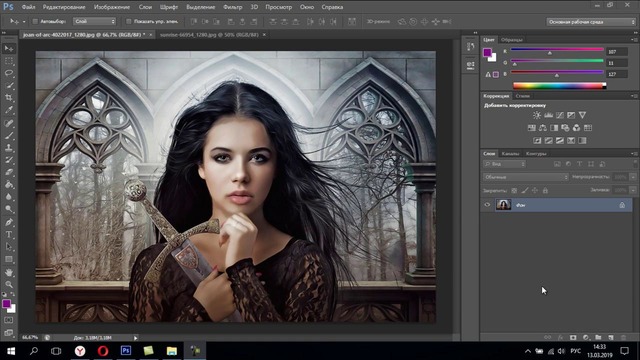Open the Фильтр menu
This screenshot has width=640, height=360.
pyautogui.click(x=233, y=7)
